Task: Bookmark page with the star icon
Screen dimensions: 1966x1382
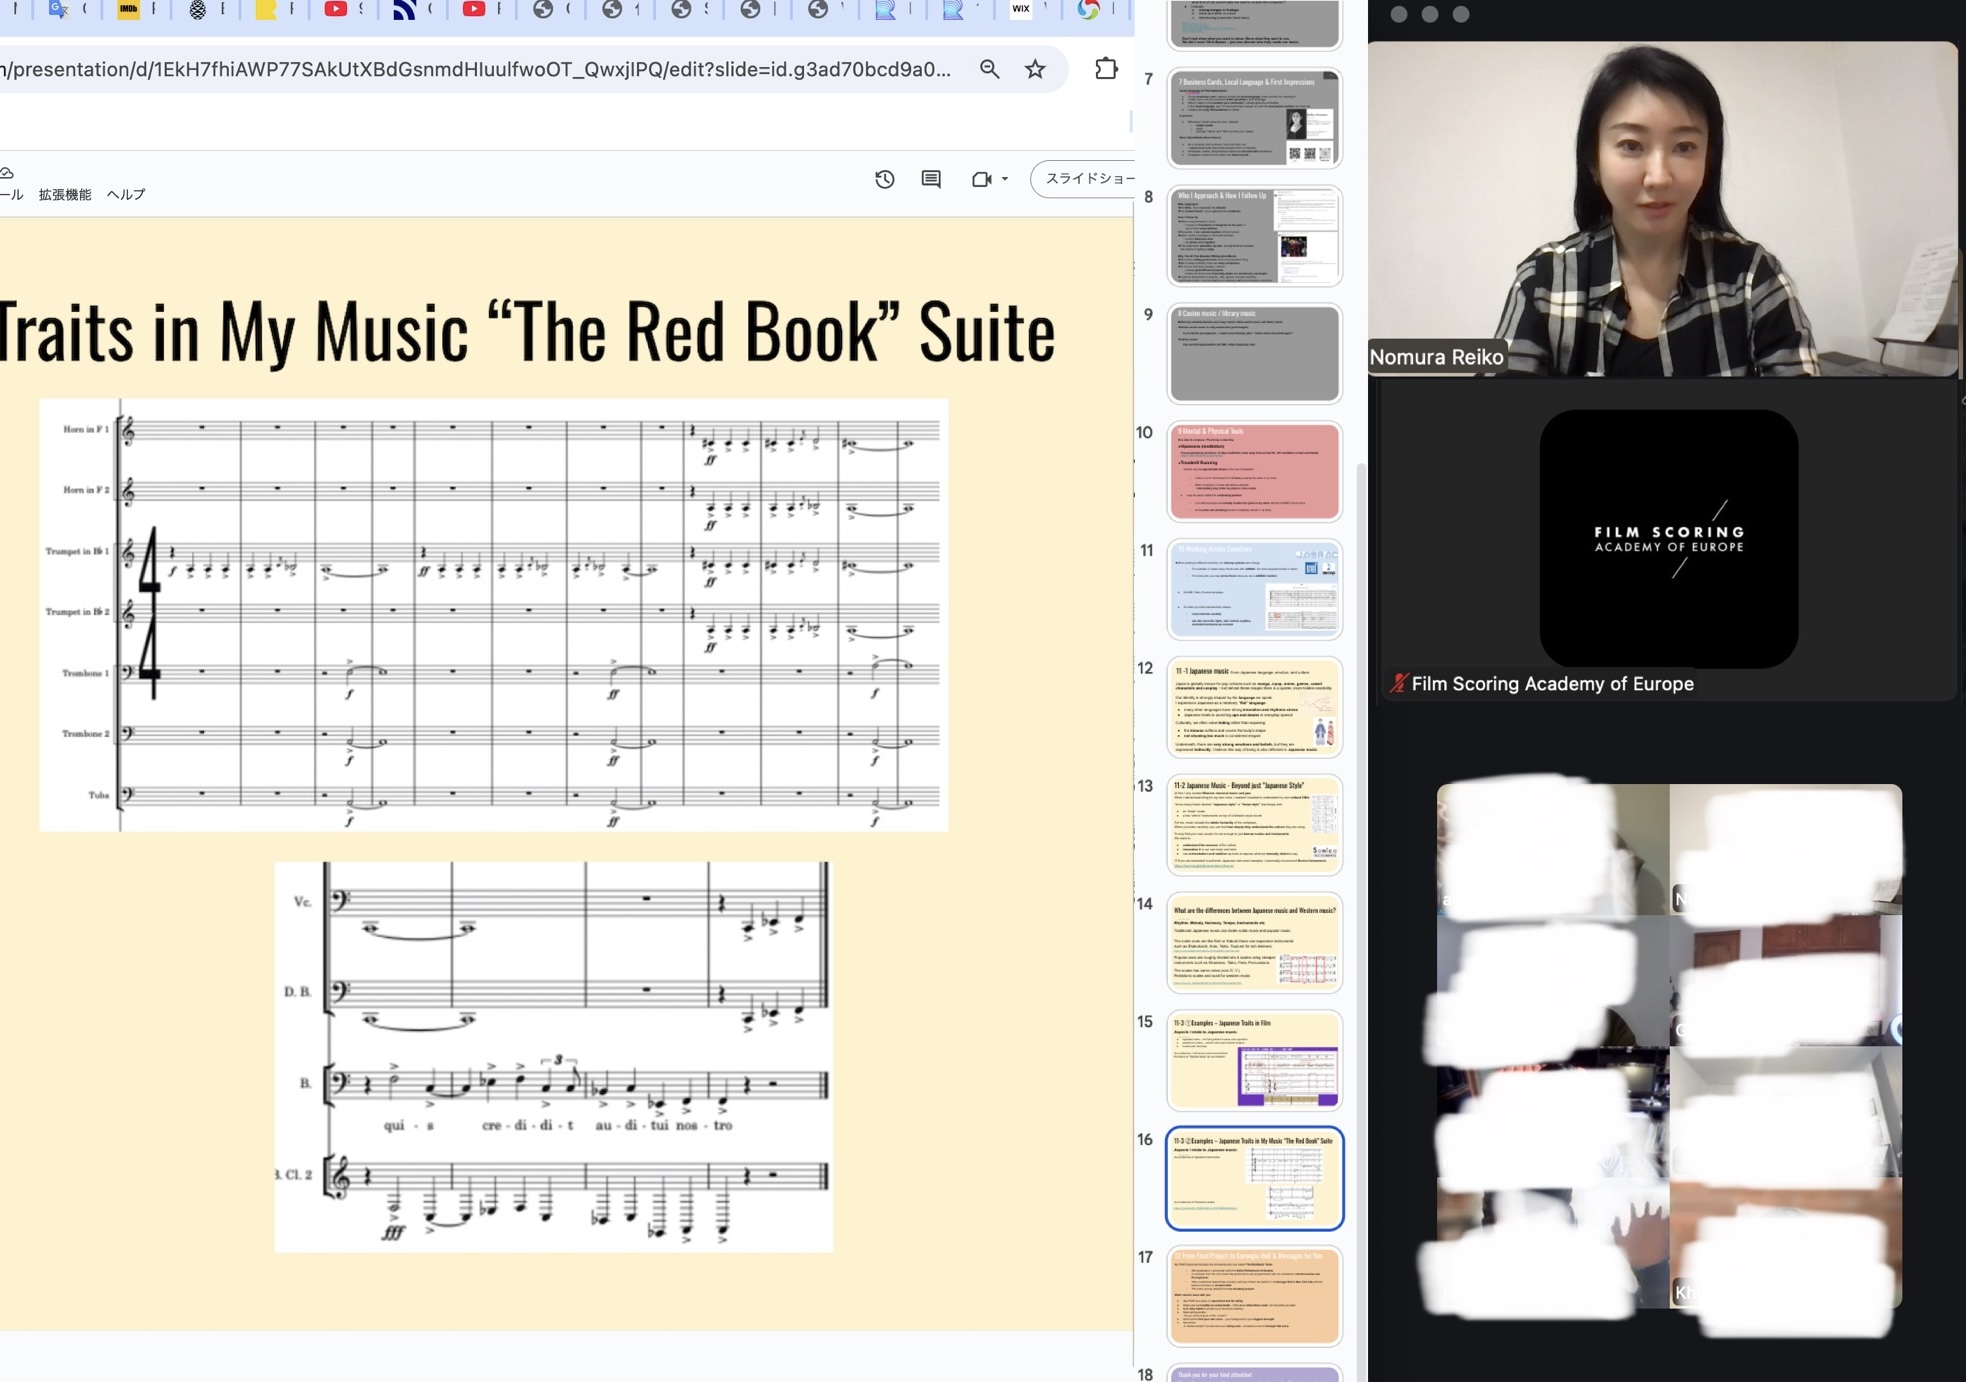Action: 1035,69
